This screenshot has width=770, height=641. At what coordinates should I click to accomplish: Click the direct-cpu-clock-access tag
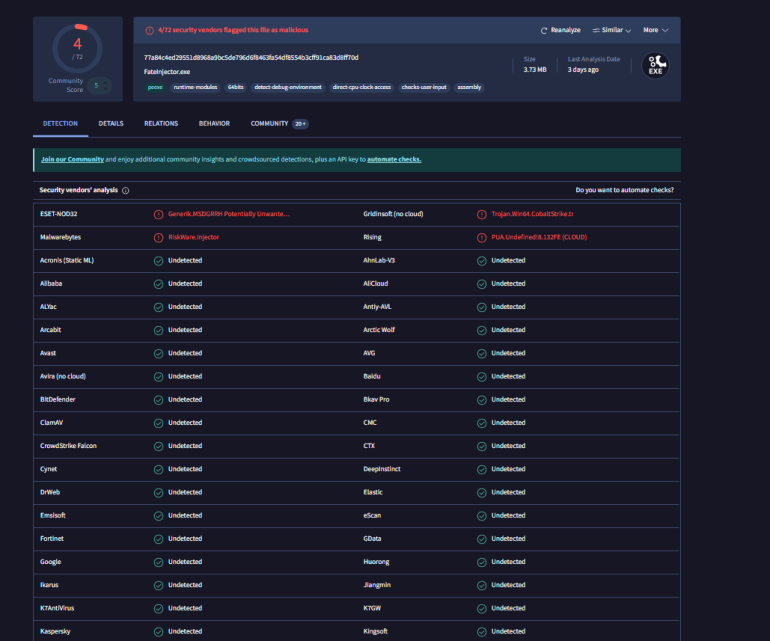[362, 87]
